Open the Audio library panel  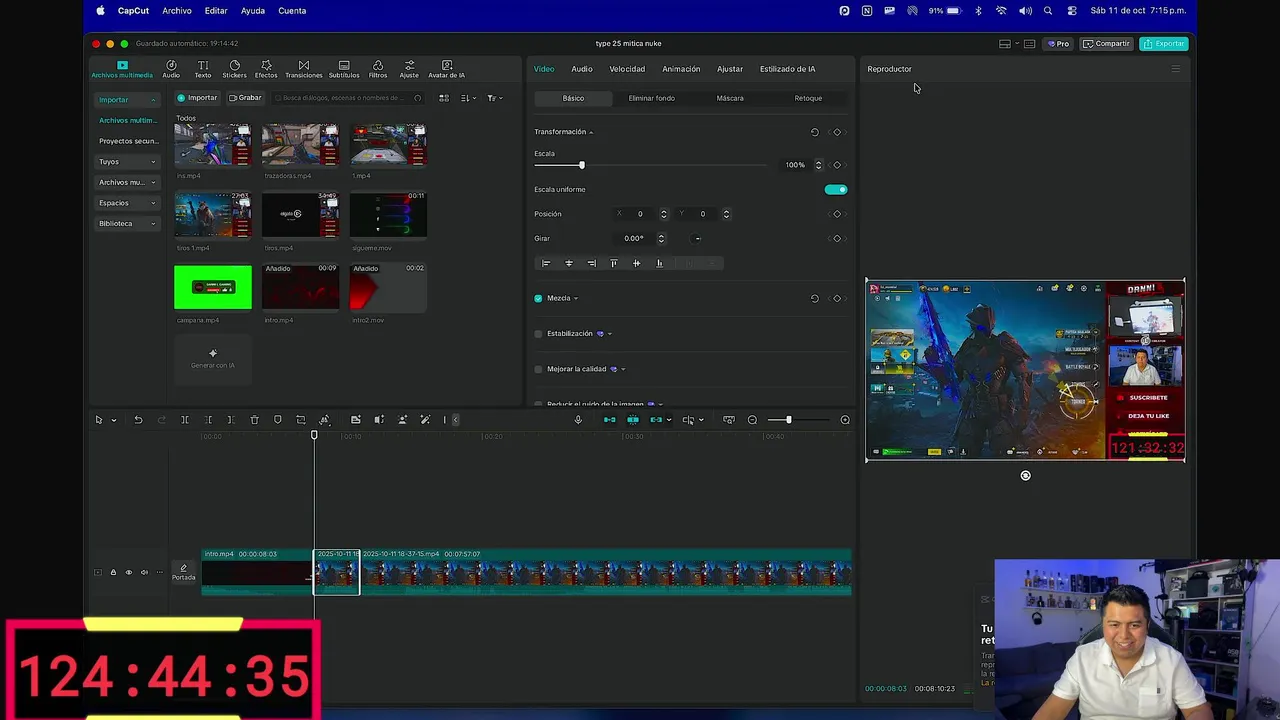click(171, 69)
